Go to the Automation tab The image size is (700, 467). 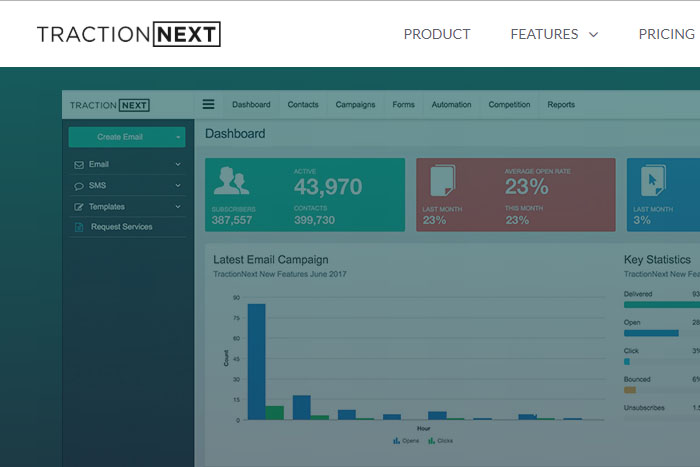coord(451,104)
